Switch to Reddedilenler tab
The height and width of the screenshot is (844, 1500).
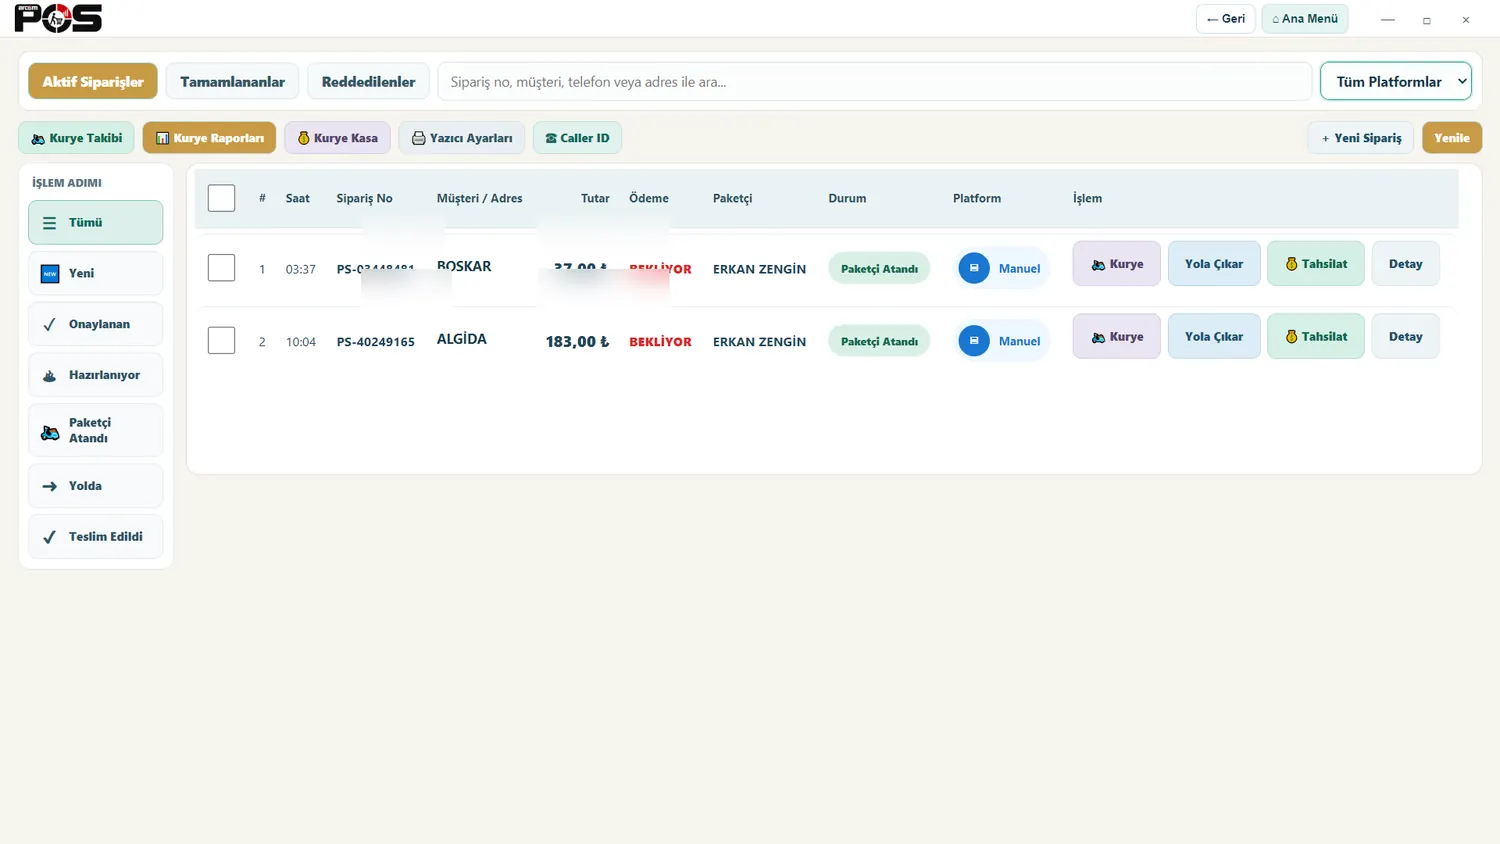point(368,82)
